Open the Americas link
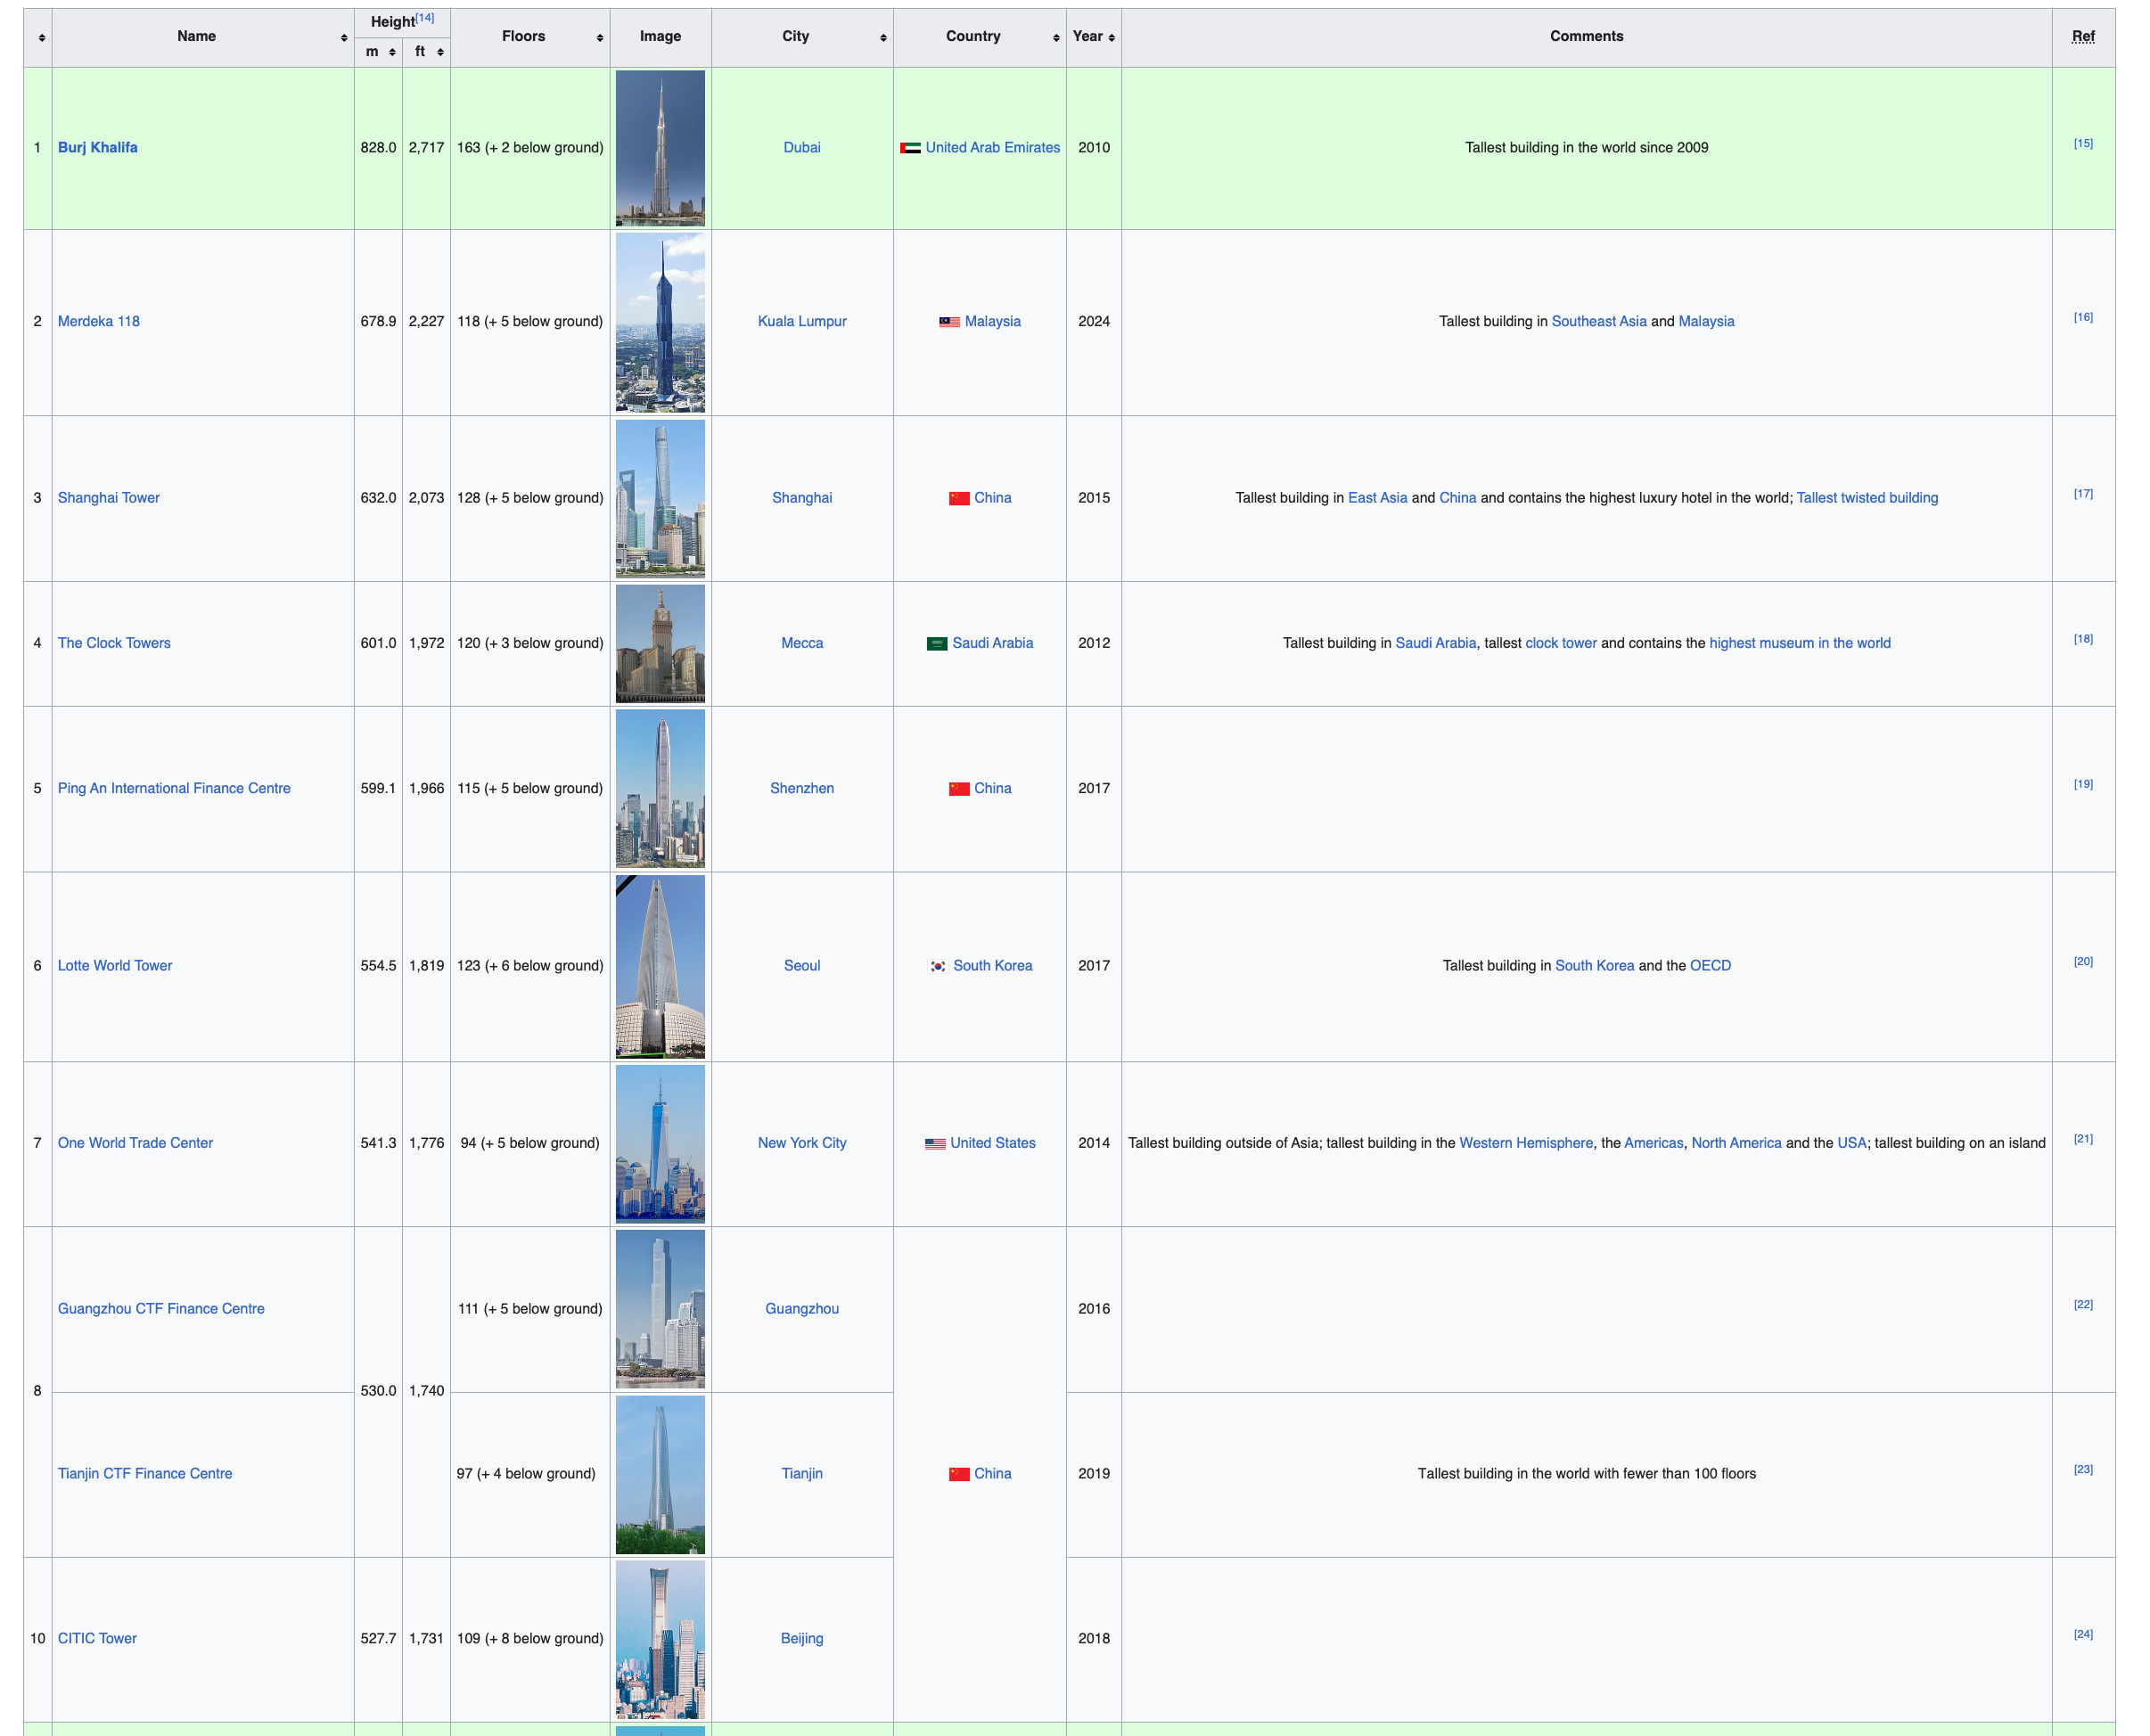The width and height of the screenshot is (2150, 1736). (x=1653, y=1143)
